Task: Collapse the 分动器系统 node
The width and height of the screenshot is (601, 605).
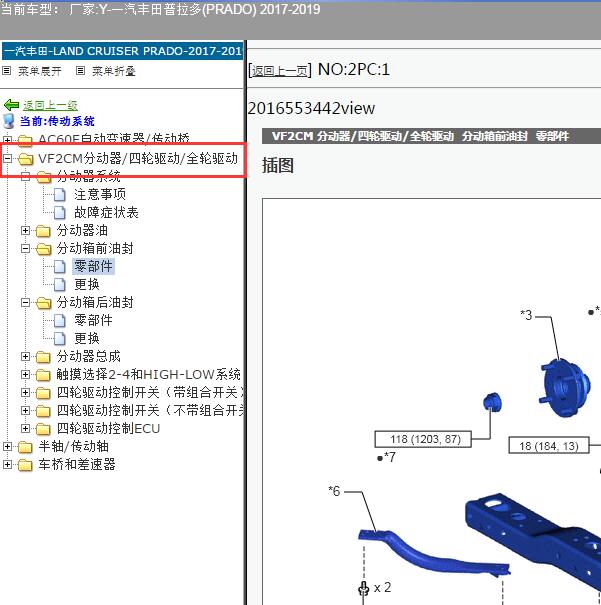Action: [x=25, y=177]
